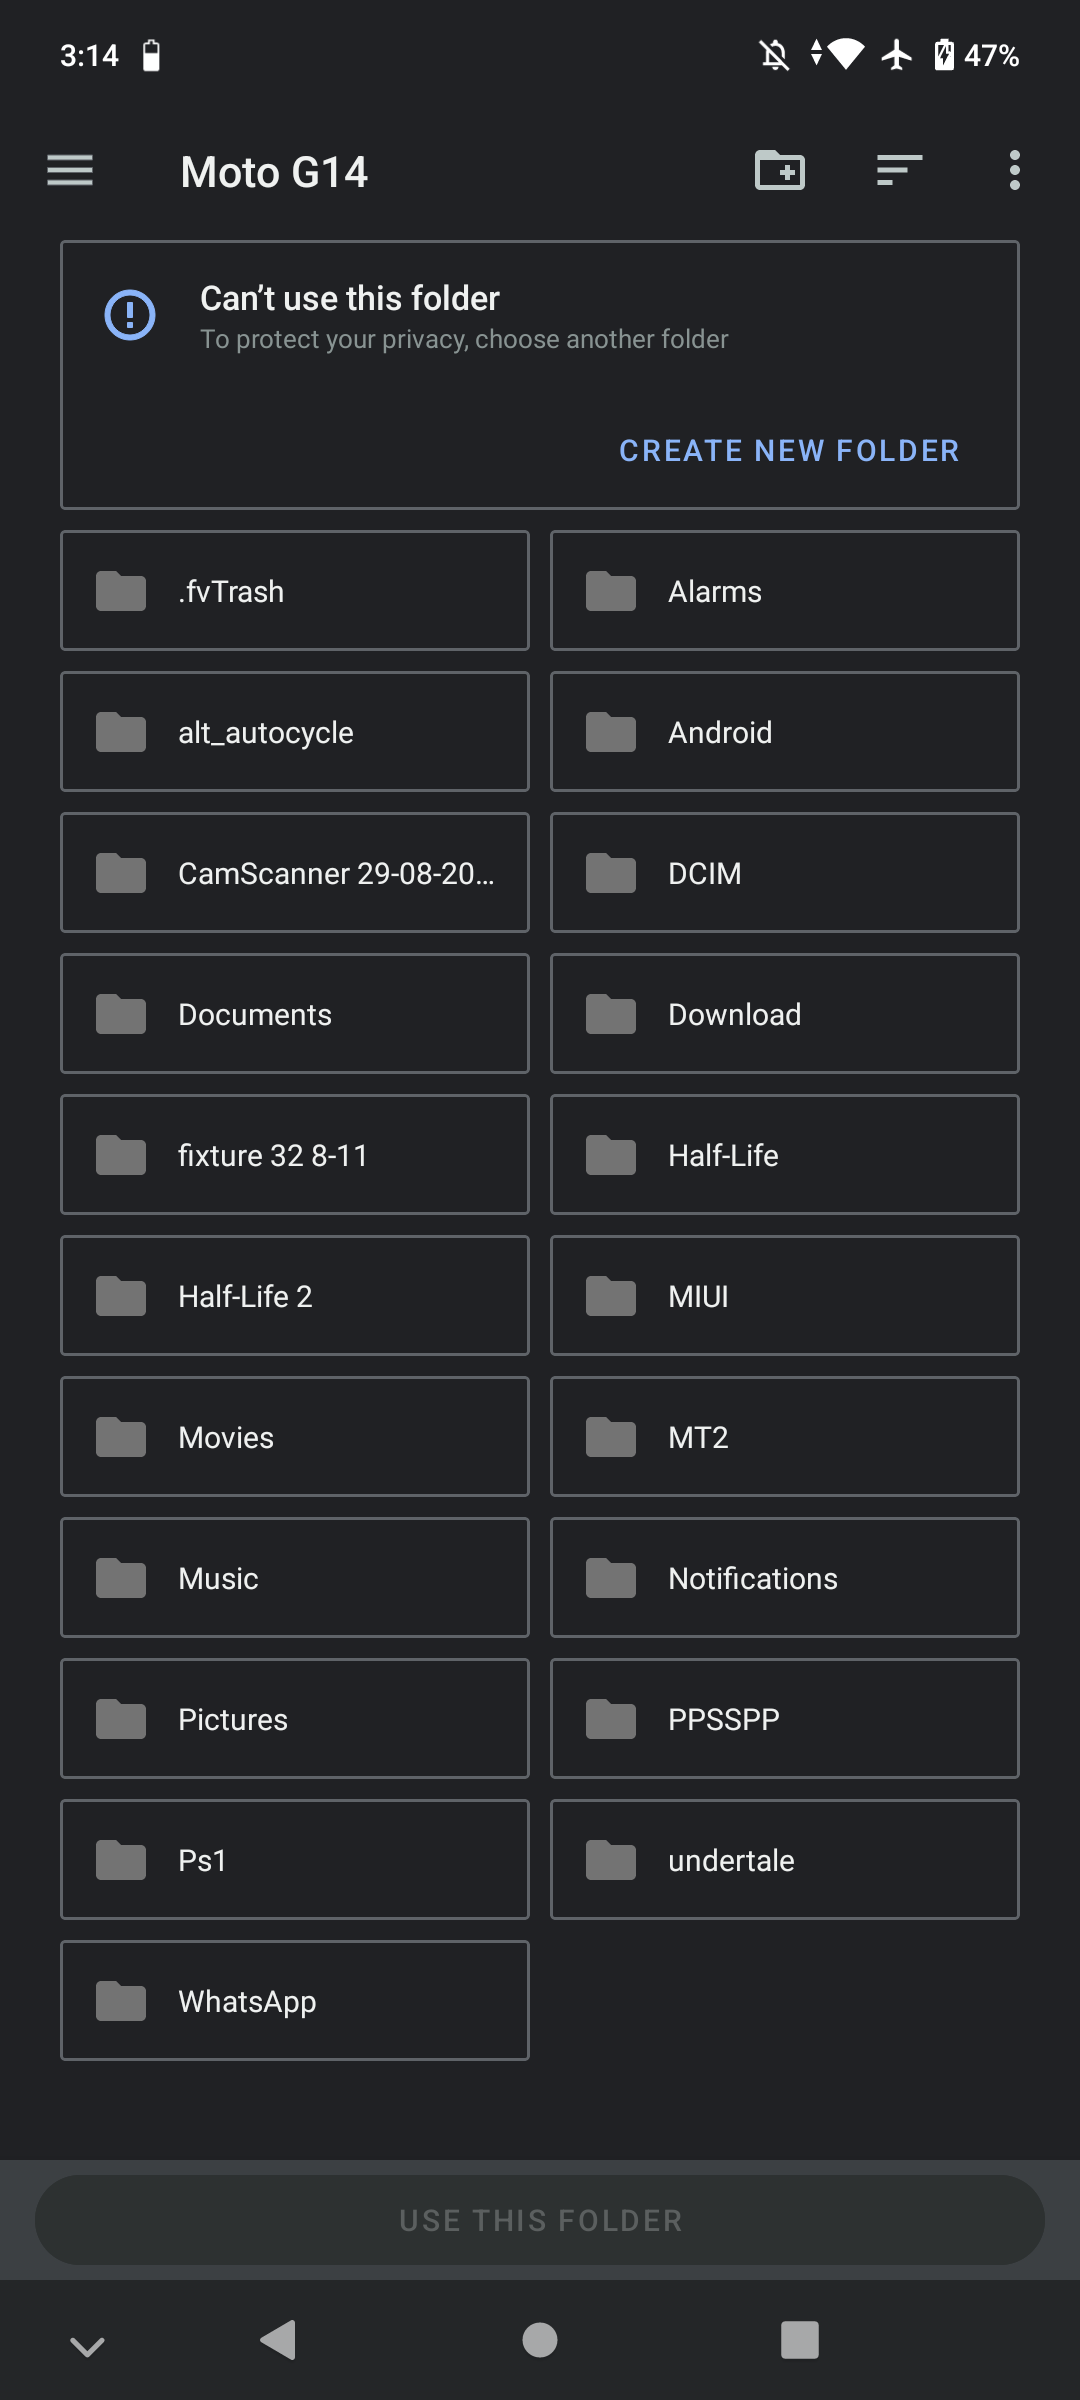Image resolution: width=1080 pixels, height=2400 pixels.
Task: Open the Download folder
Action: (784, 1014)
